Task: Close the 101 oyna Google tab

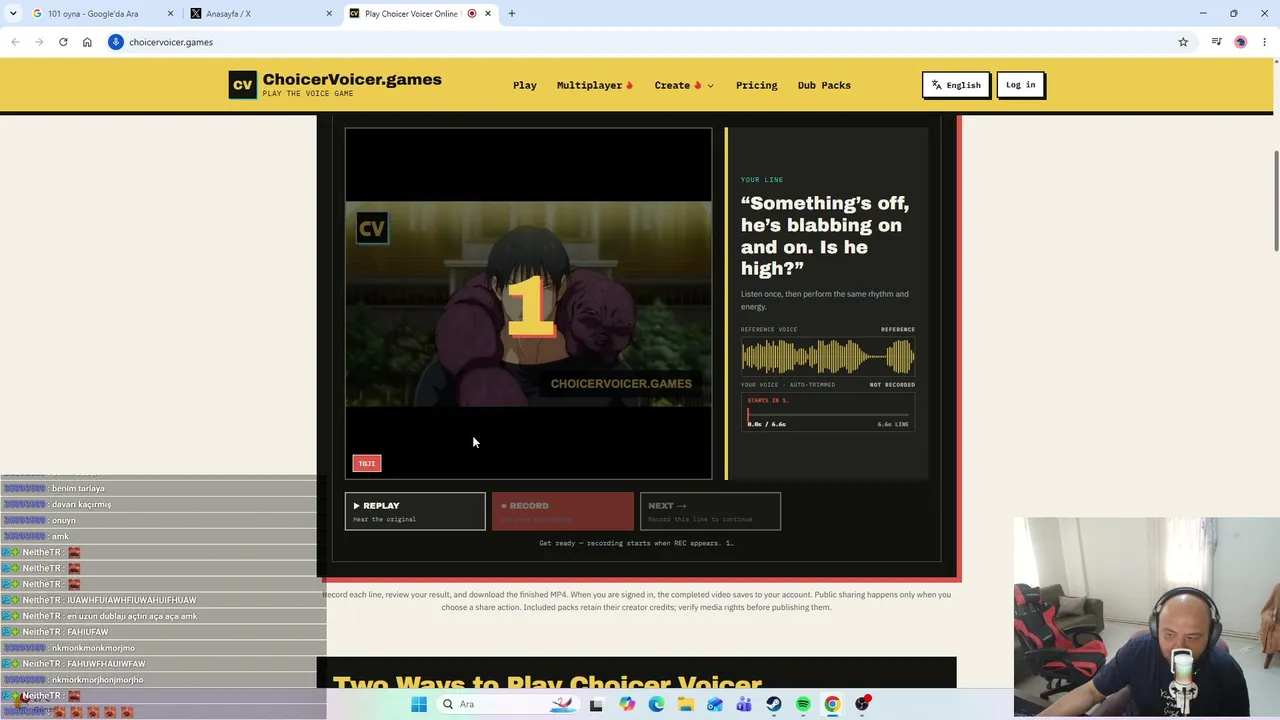Action: [x=170, y=14]
